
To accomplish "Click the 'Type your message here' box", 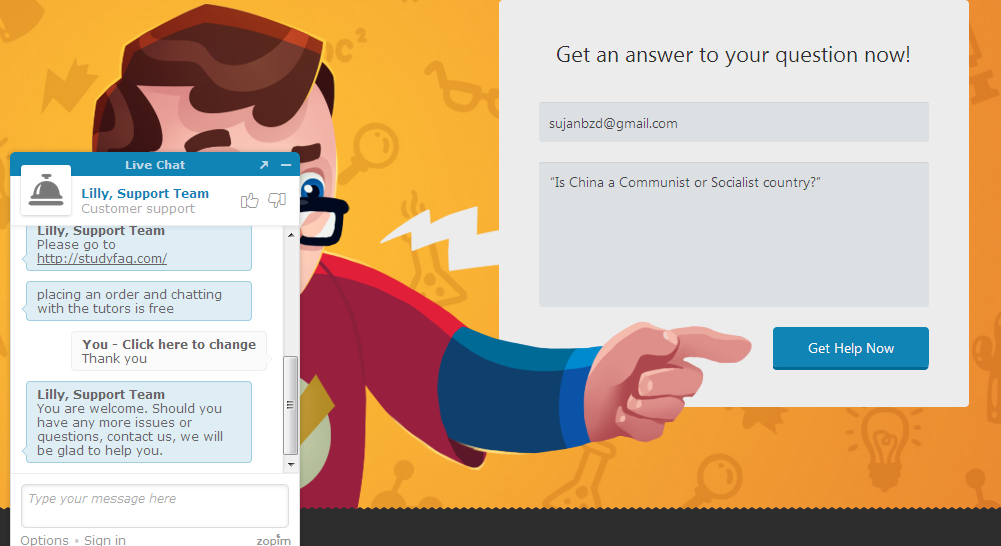I will click(155, 506).
